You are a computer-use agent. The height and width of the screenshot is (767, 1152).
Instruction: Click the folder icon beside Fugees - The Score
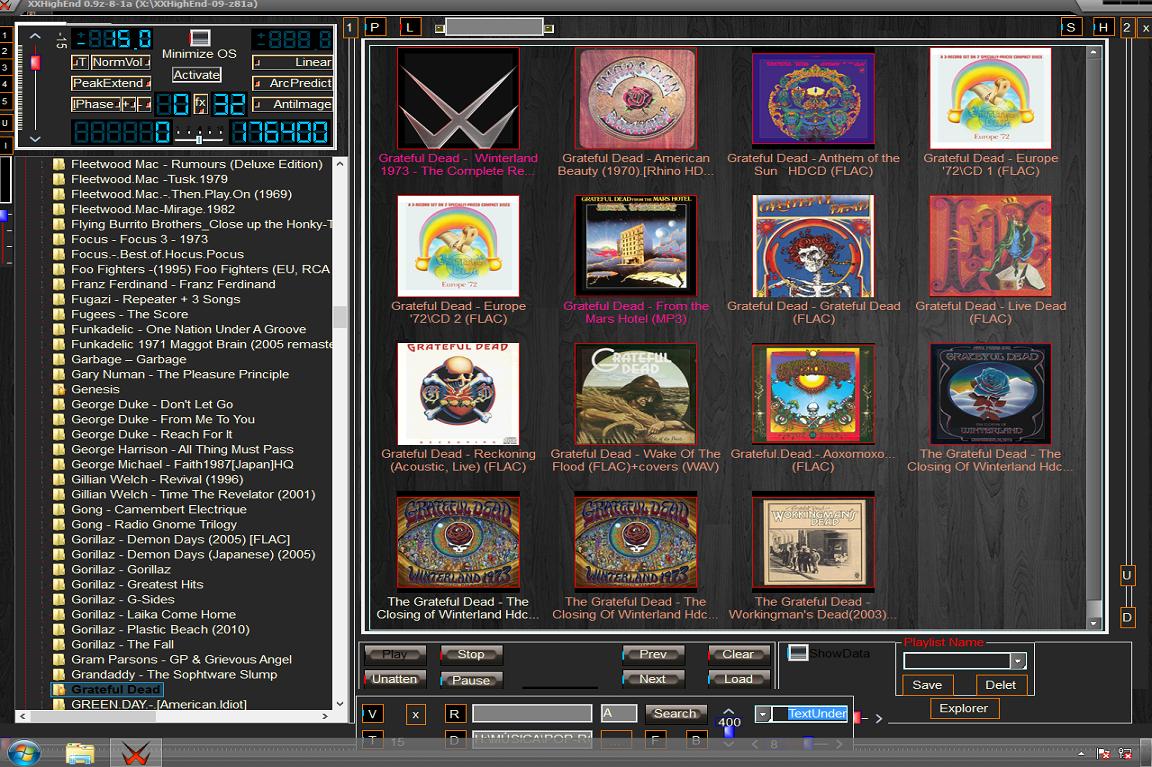[x=58, y=314]
